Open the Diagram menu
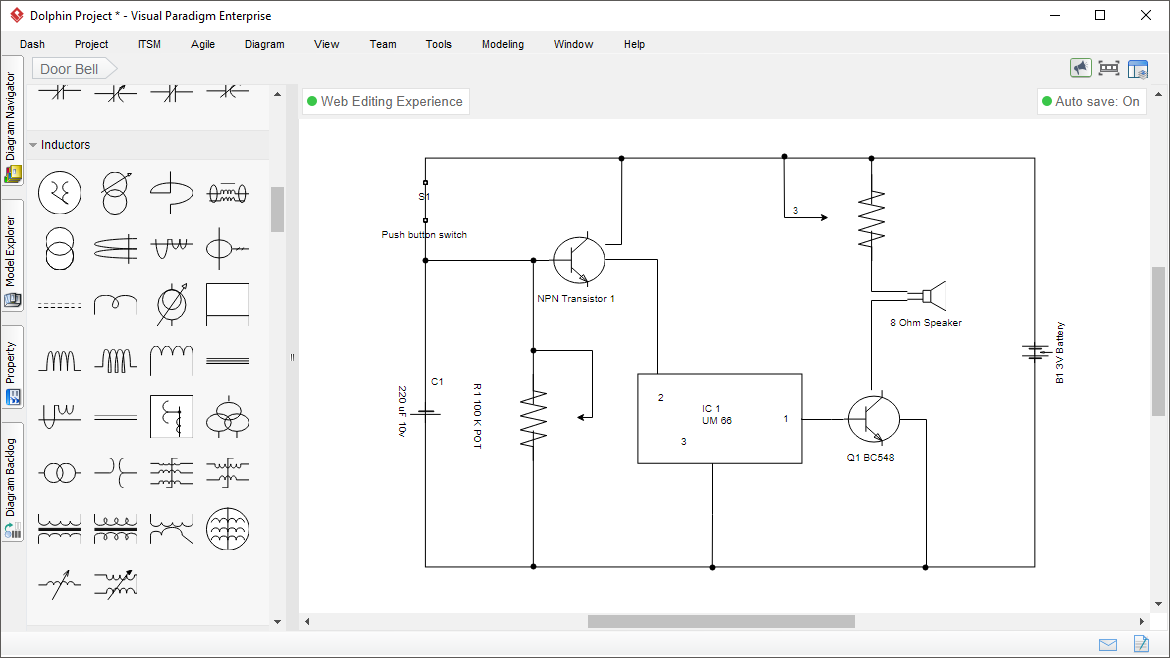The width and height of the screenshot is (1170, 658). 264,44
